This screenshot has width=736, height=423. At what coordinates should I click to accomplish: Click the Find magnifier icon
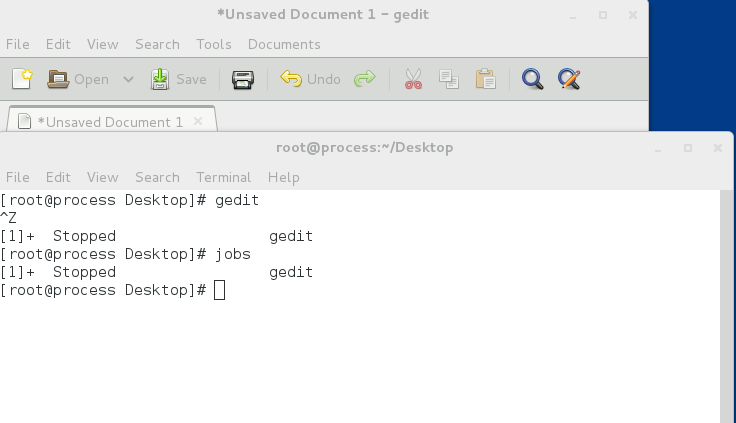pyautogui.click(x=532, y=79)
